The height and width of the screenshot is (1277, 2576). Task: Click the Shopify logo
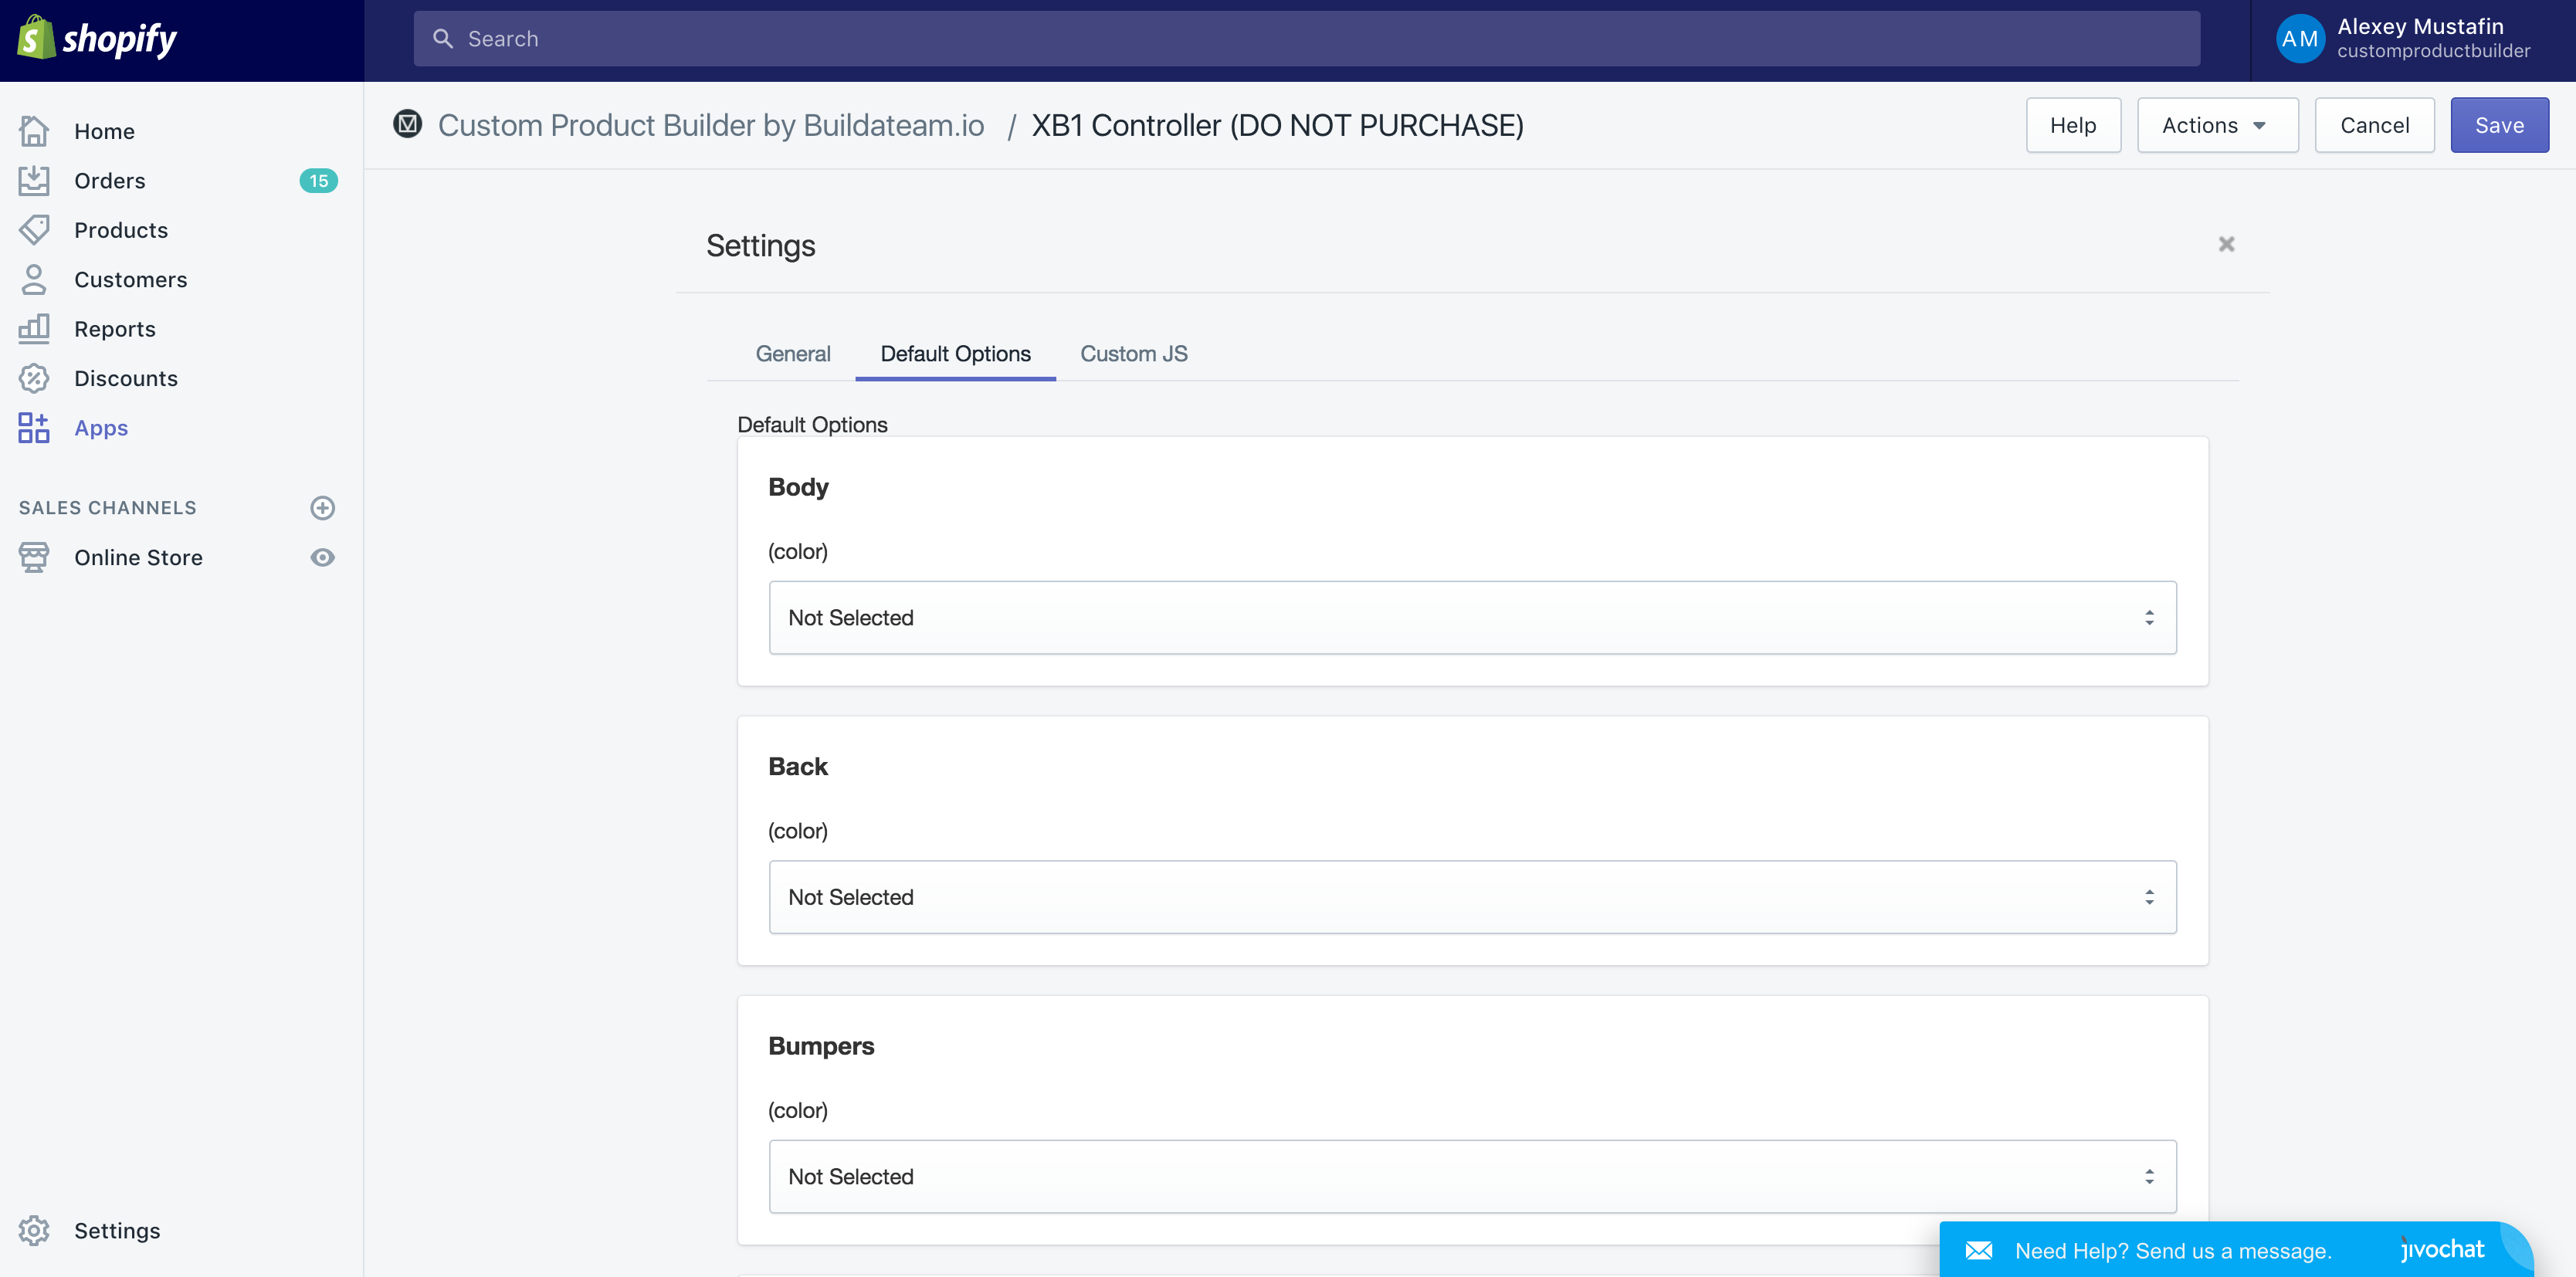coord(97,39)
